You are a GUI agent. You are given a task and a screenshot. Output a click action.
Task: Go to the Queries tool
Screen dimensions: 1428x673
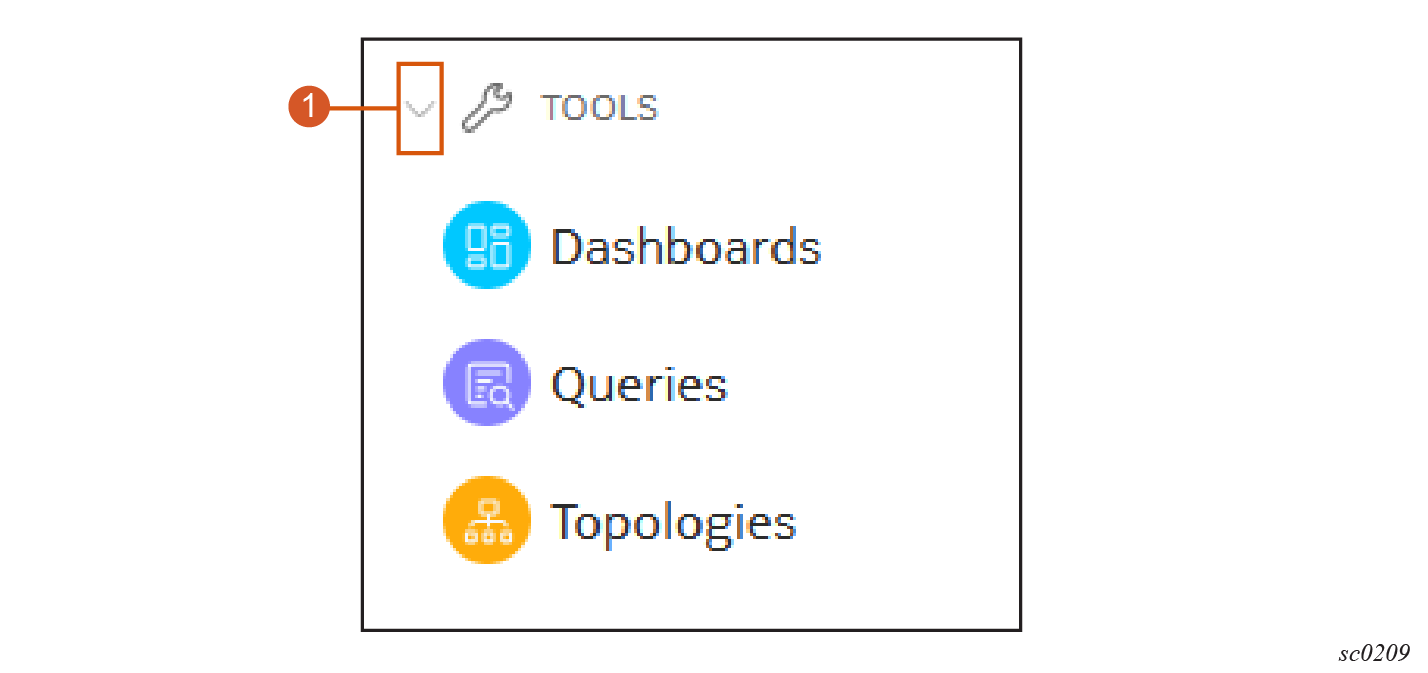(585, 383)
